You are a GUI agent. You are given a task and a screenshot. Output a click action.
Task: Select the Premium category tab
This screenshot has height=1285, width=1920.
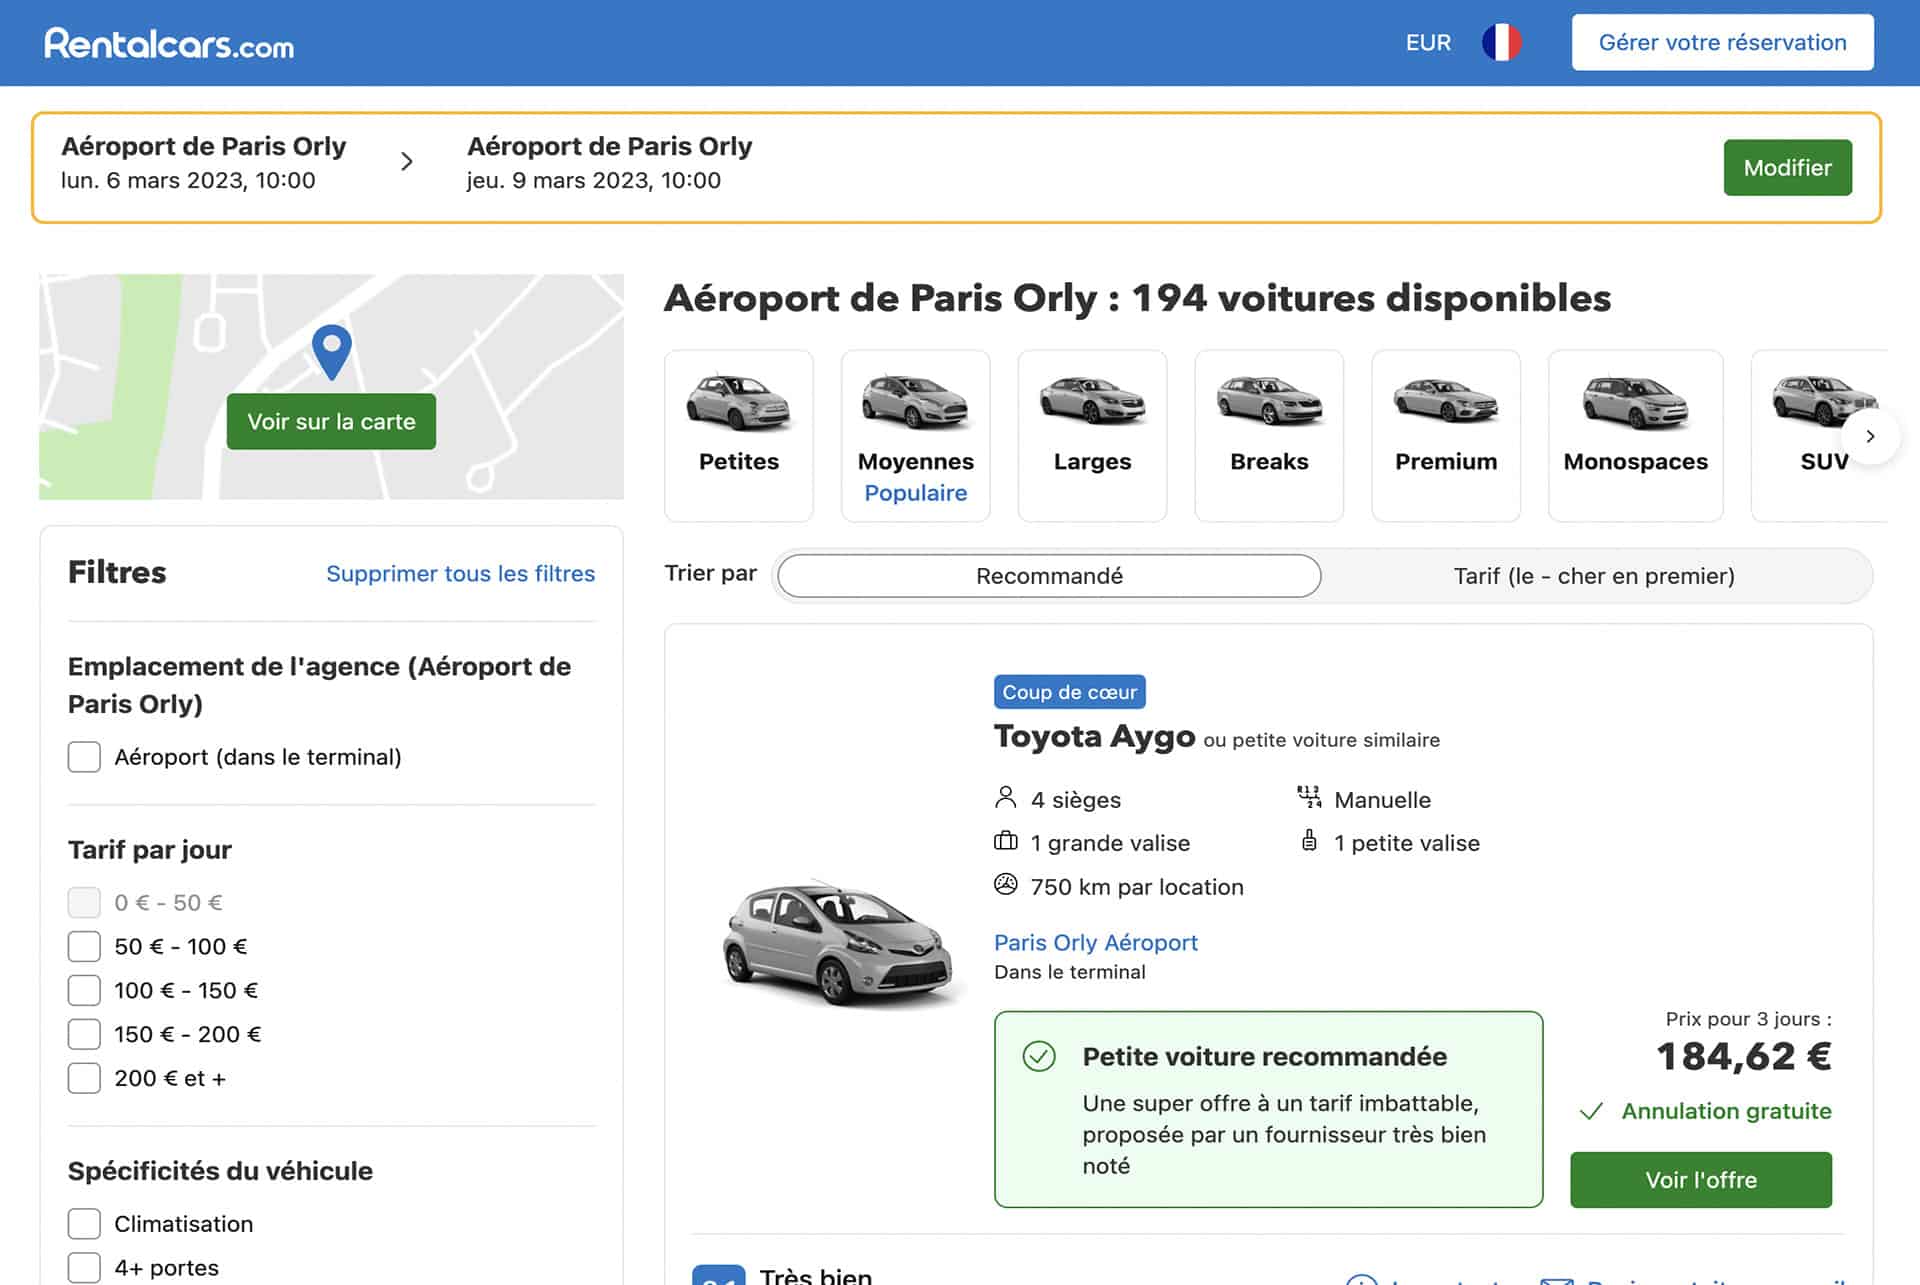point(1446,436)
